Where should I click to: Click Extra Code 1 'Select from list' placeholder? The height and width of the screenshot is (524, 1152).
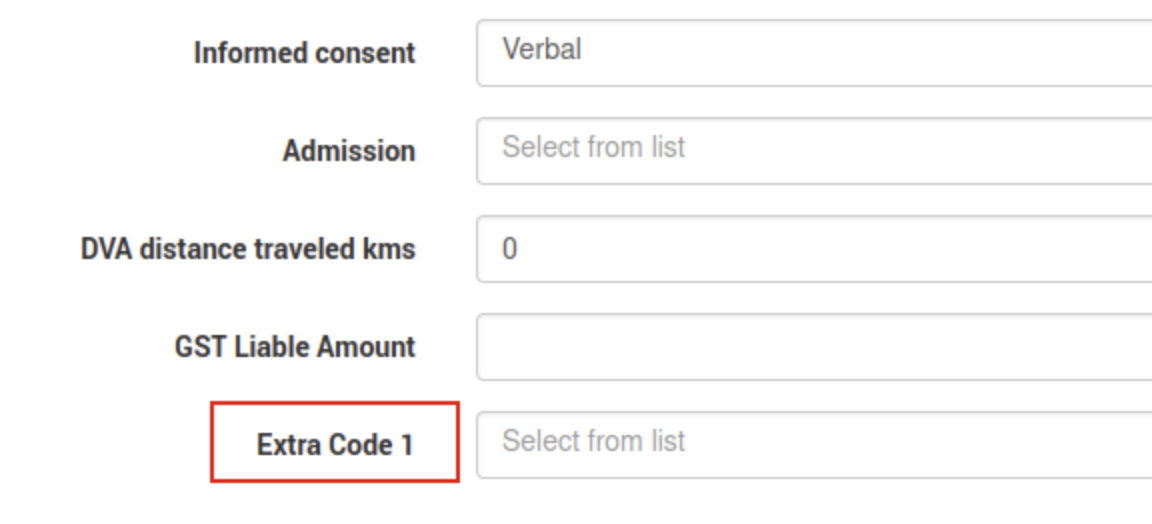click(x=593, y=441)
